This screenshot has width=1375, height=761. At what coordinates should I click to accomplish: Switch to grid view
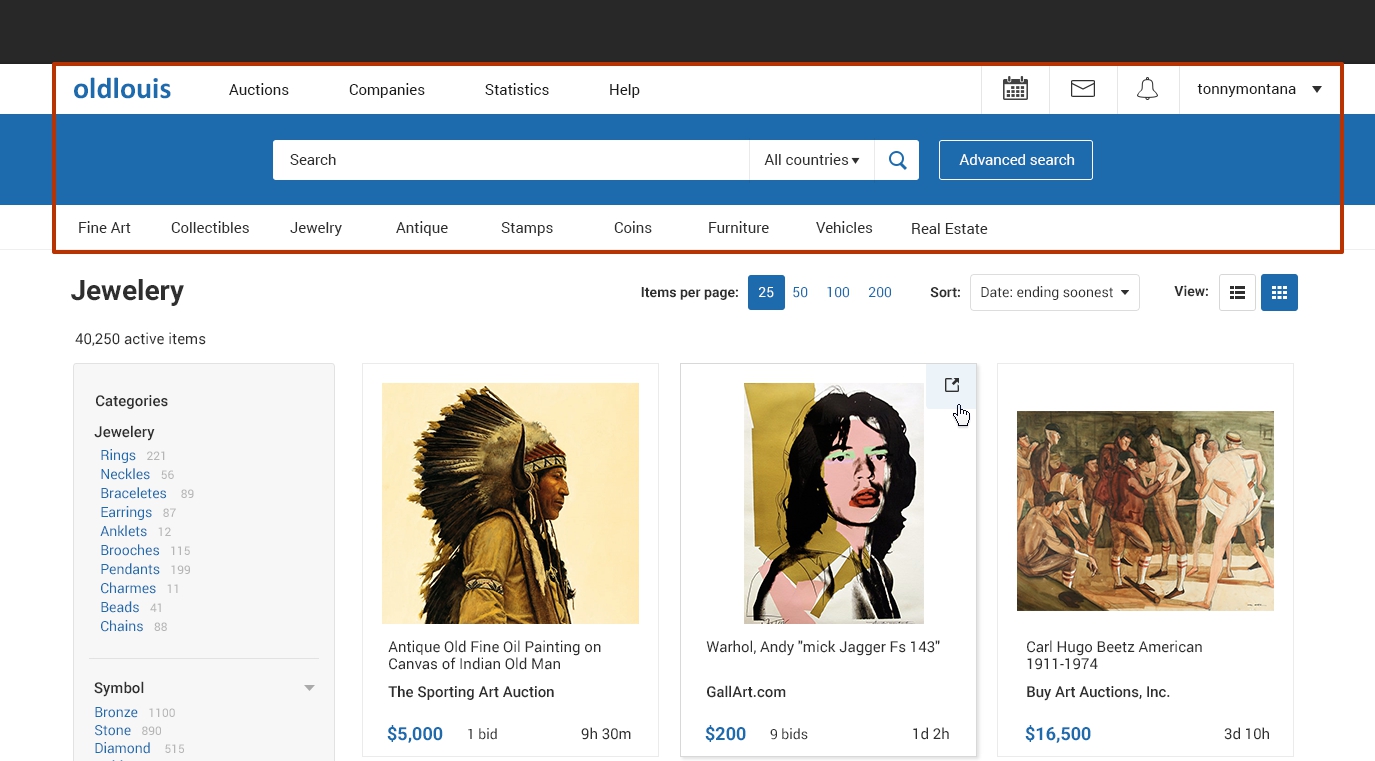click(x=1279, y=292)
